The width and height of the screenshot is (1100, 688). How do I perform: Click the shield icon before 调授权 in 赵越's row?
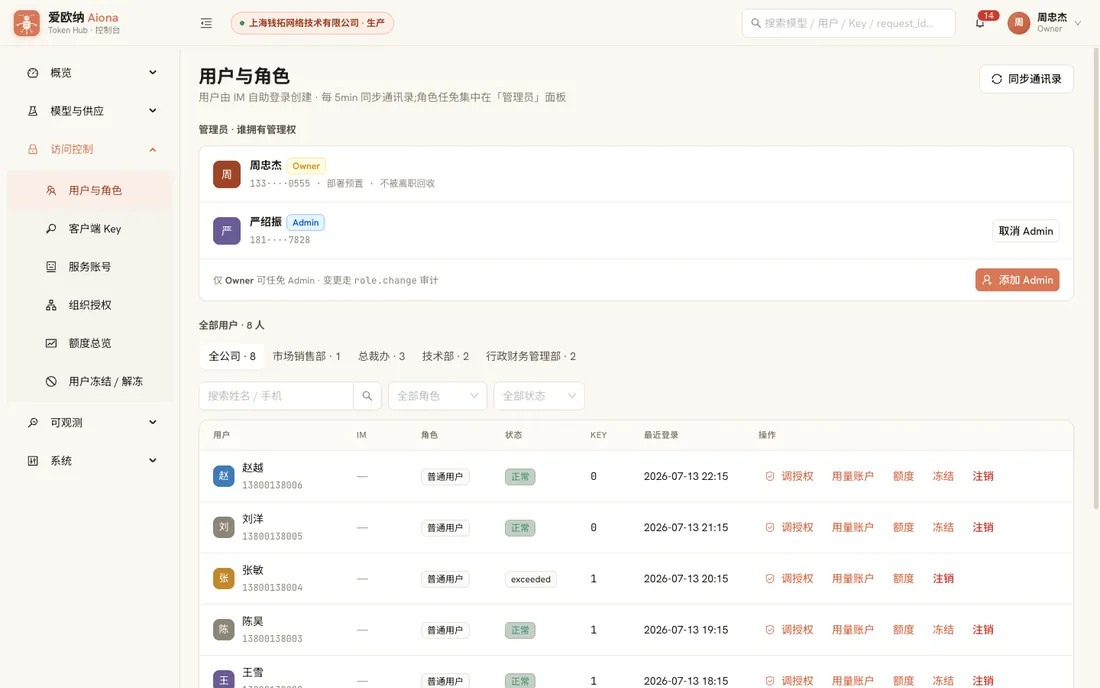770,476
